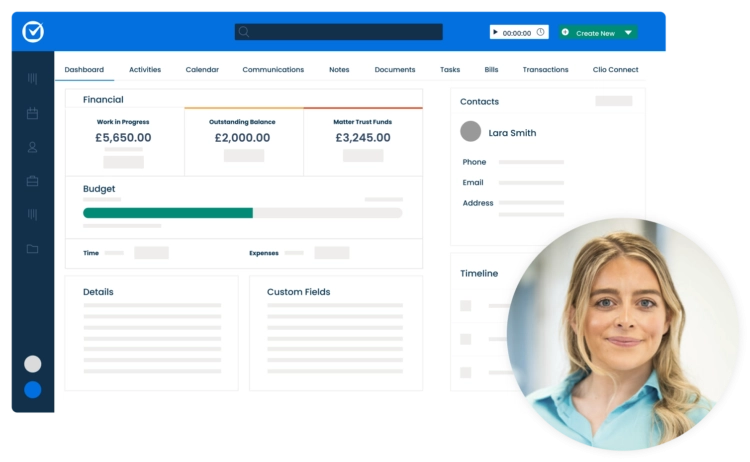This screenshot has width=750, height=462.
Task: Click the folder icon in the sidebar
Action: [x=32, y=249]
